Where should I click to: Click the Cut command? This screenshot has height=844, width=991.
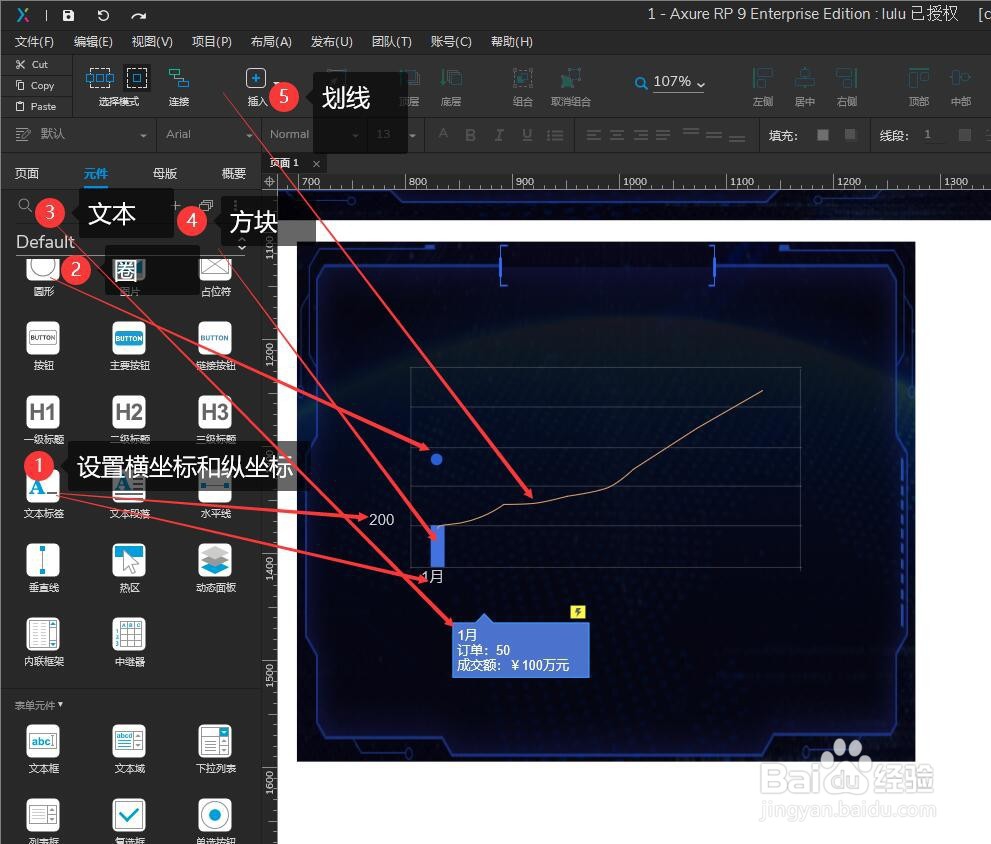click(32, 64)
